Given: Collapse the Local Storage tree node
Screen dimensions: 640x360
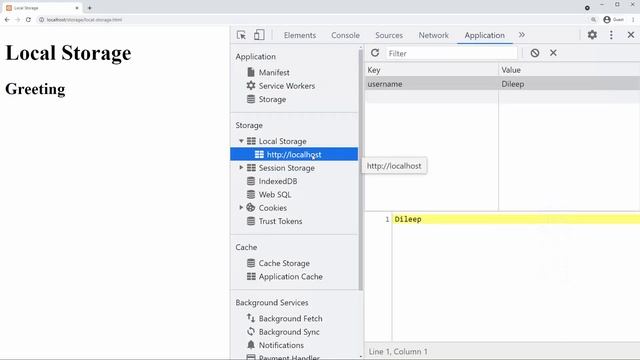Looking at the screenshot, I should (241, 141).
